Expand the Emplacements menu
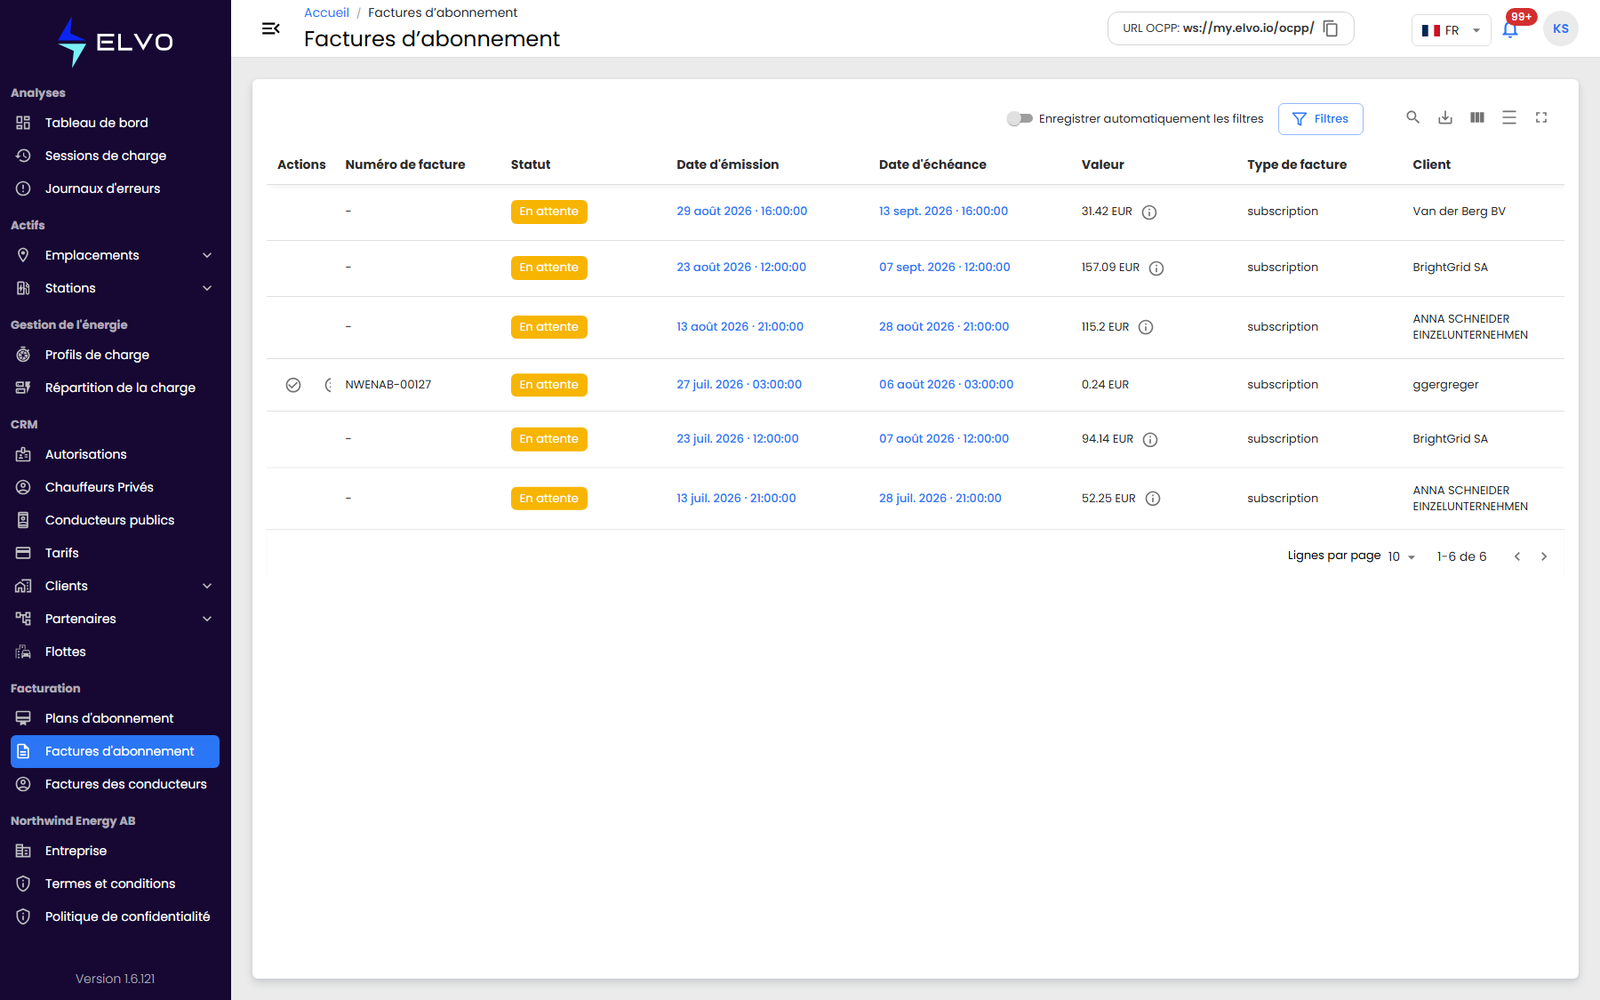 coord(115,255)
